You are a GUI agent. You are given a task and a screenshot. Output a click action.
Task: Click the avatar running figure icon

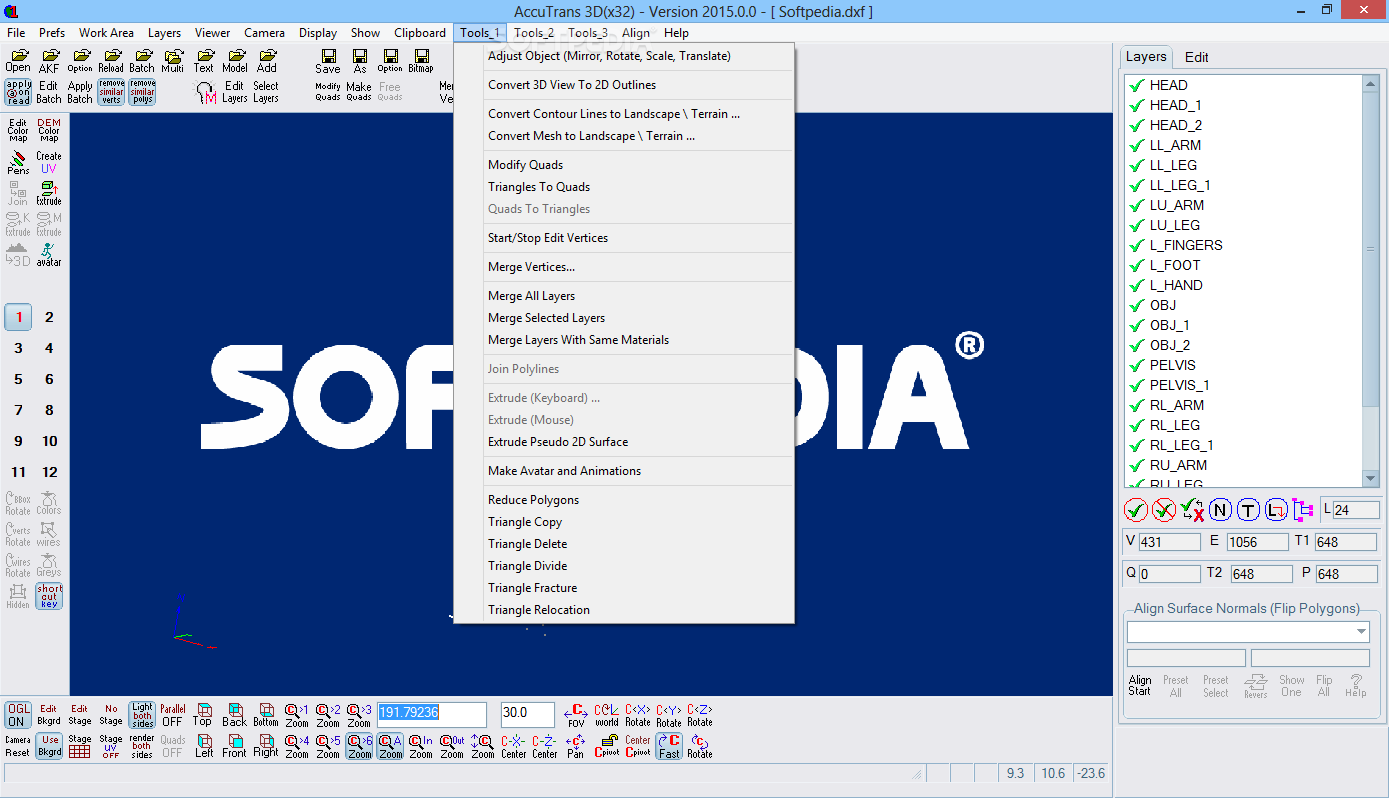(49, 255)
